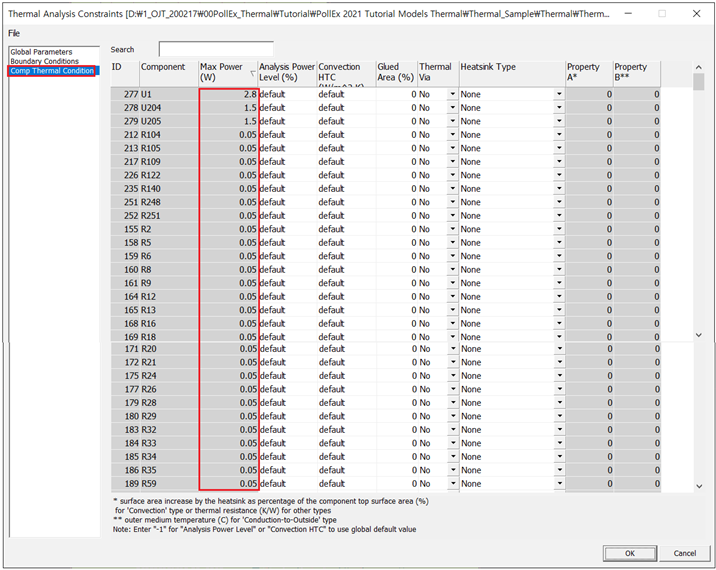This screenshot has width=716, height=570.
Task: Select Max Power cell for U1
Action: 229,94
